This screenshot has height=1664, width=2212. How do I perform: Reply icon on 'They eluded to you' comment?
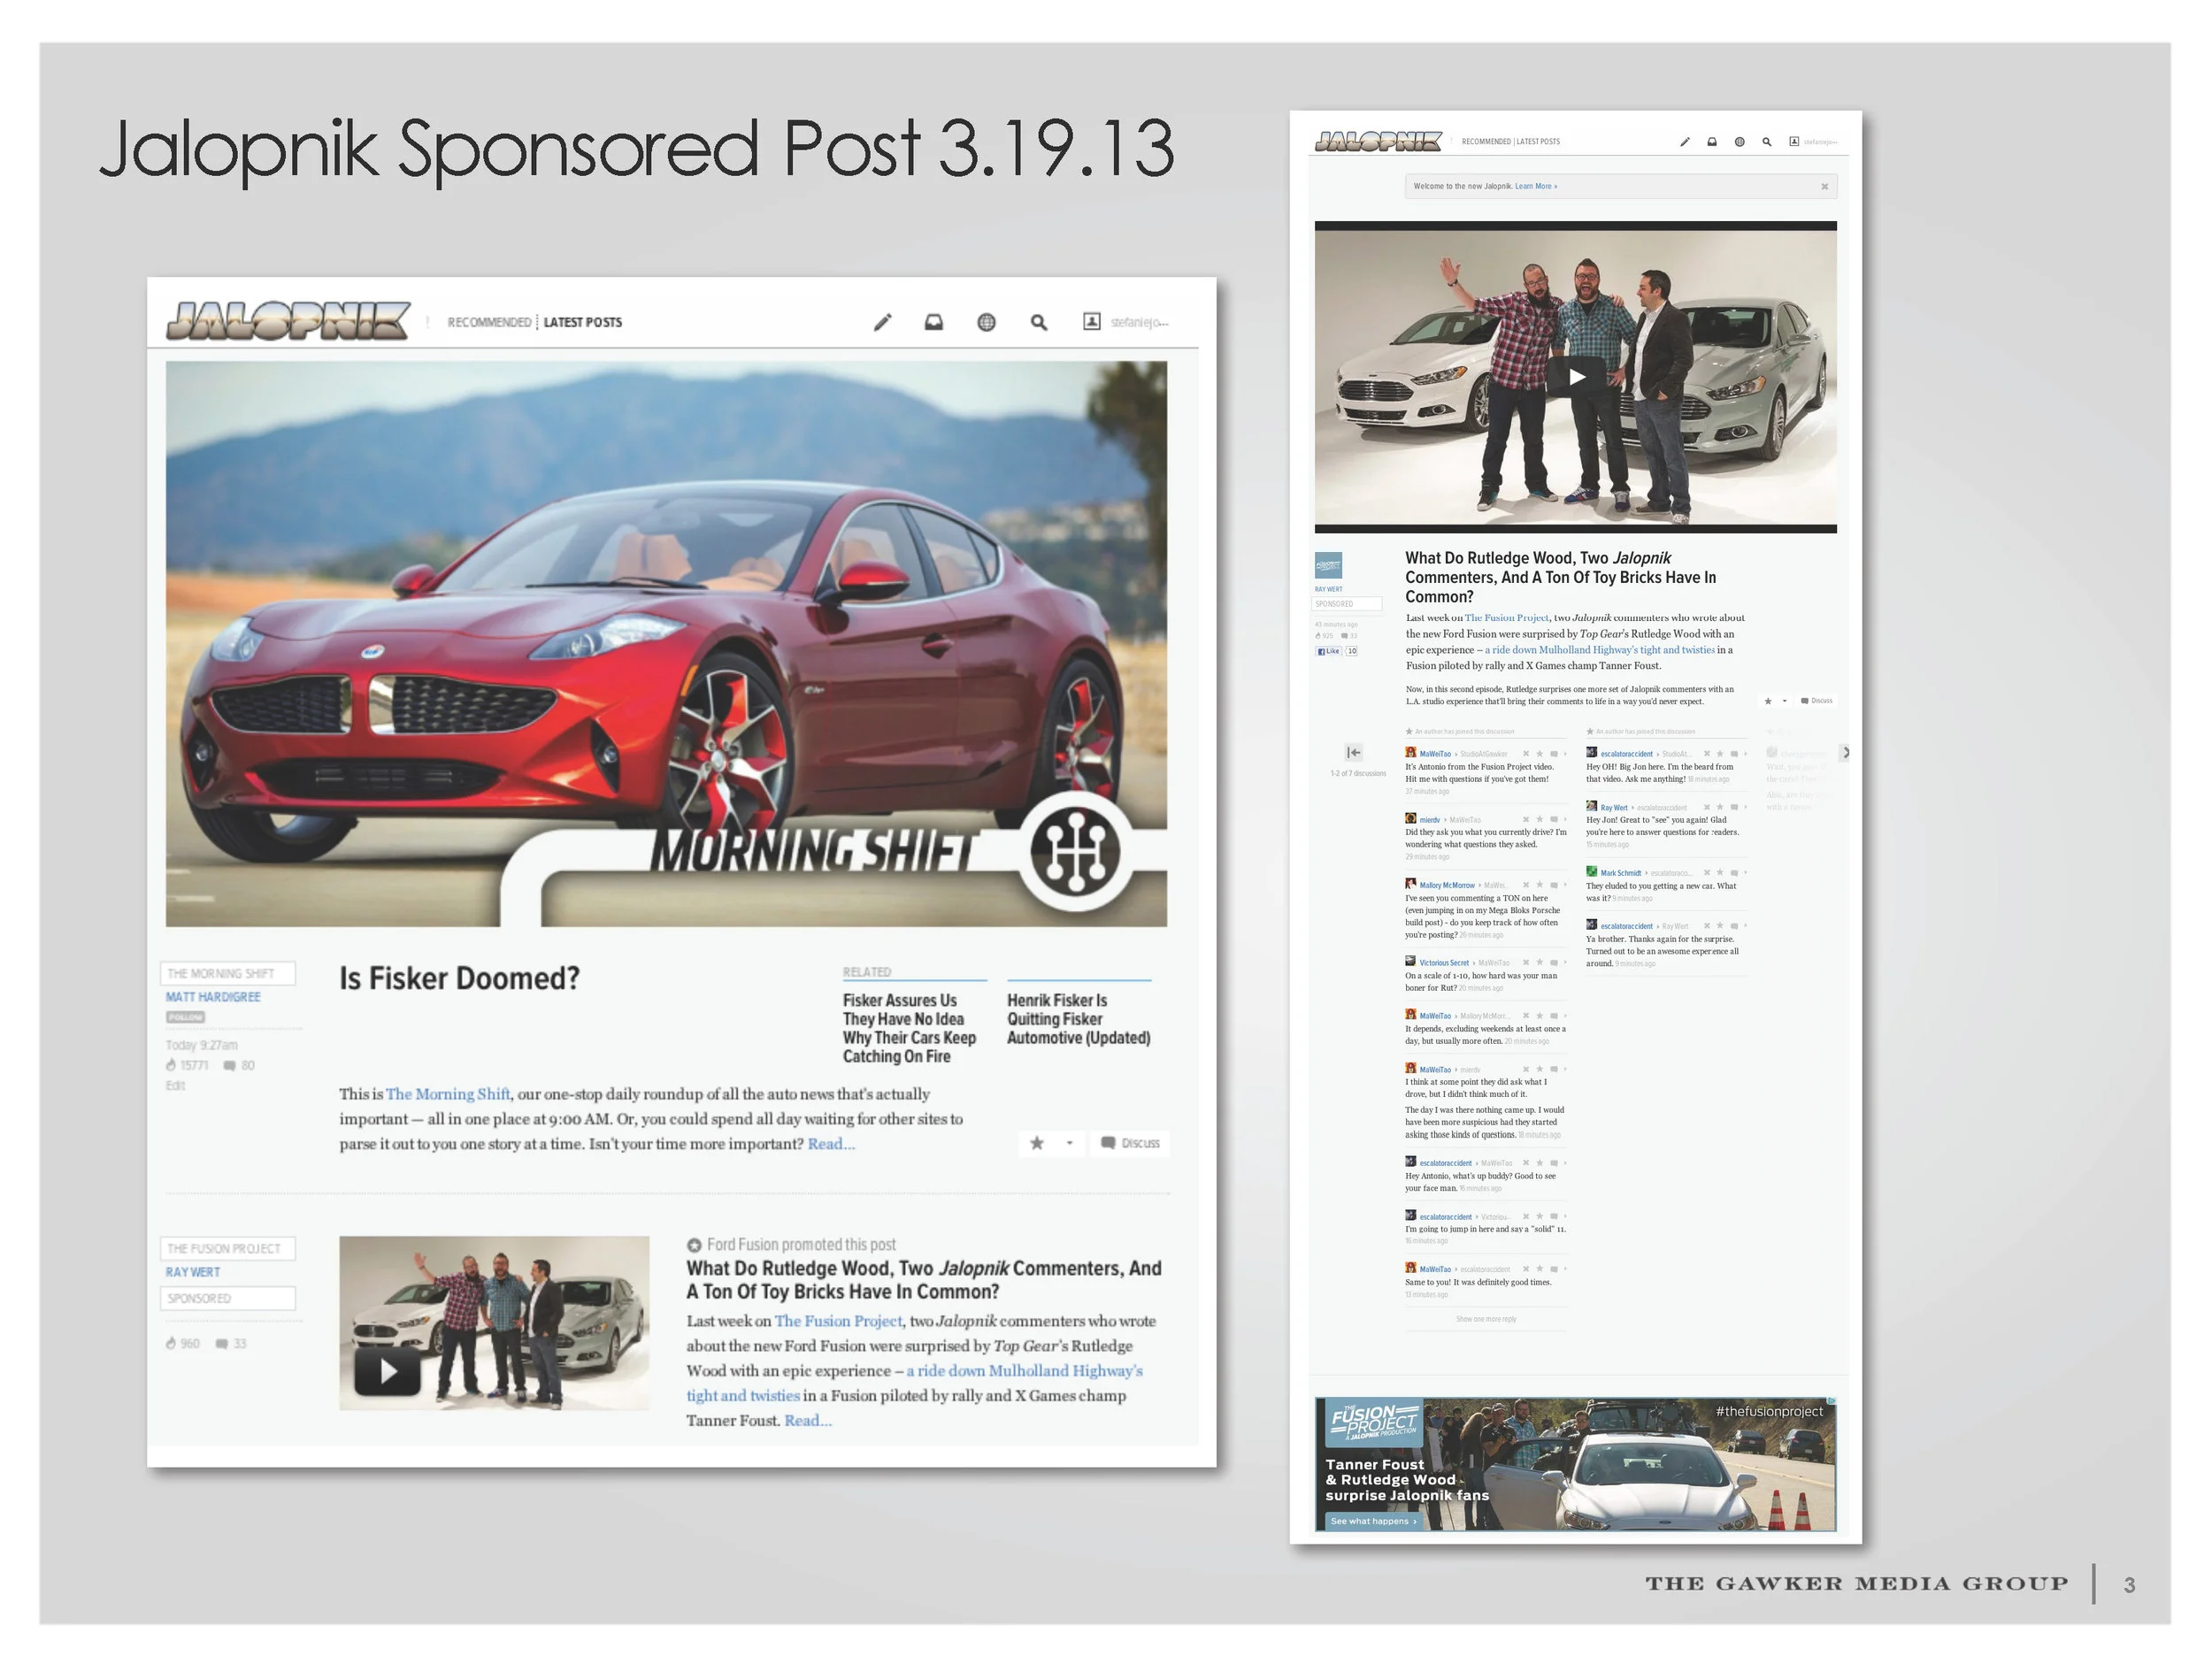1734,873
